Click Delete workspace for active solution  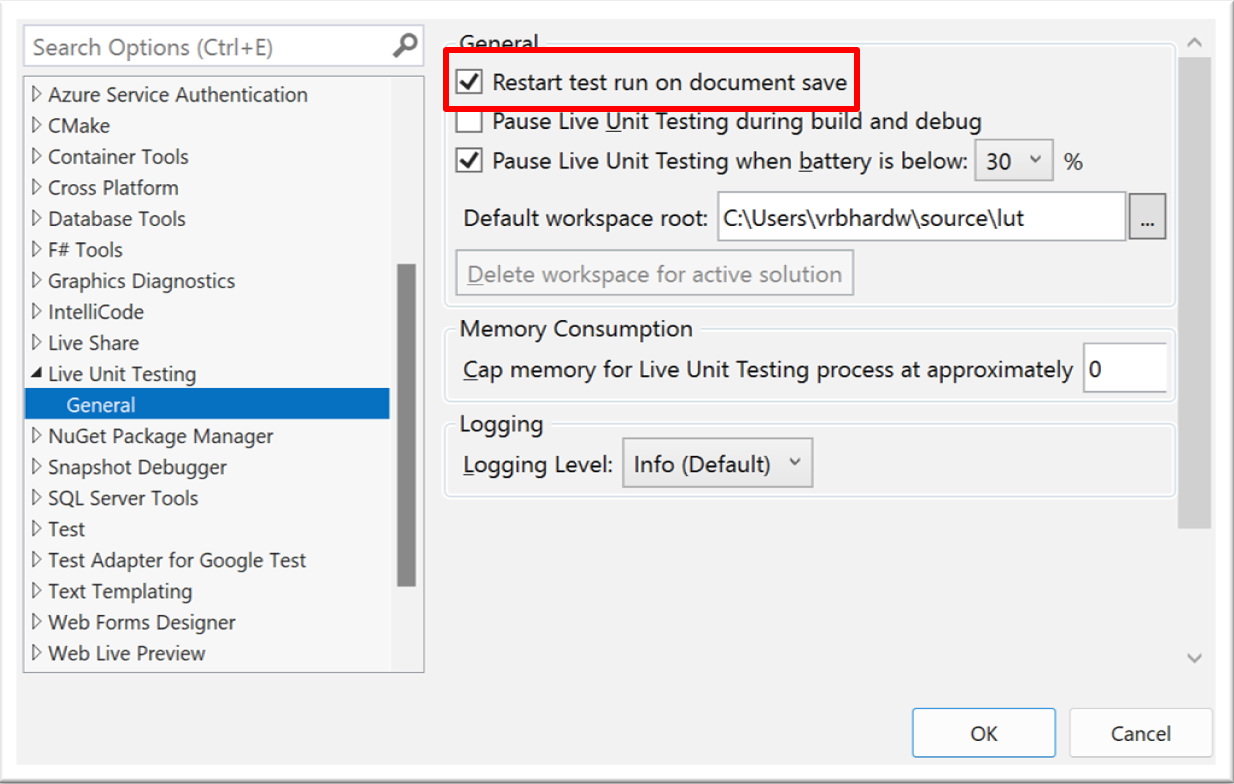pyautogui.click(x=653, y=272)
